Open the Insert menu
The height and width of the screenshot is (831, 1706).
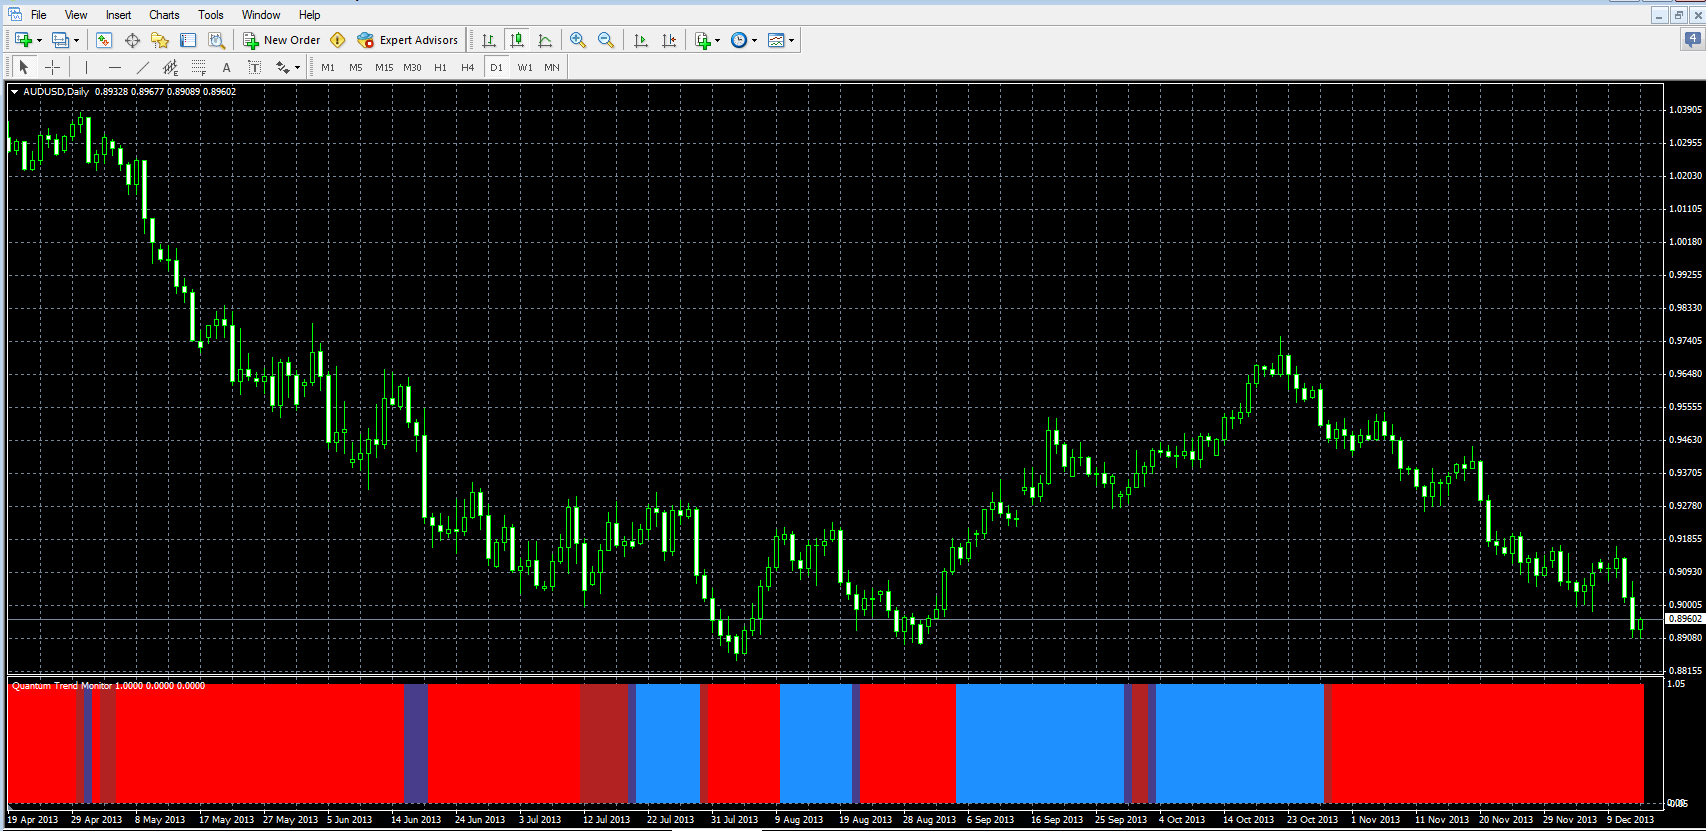point(118,15)
